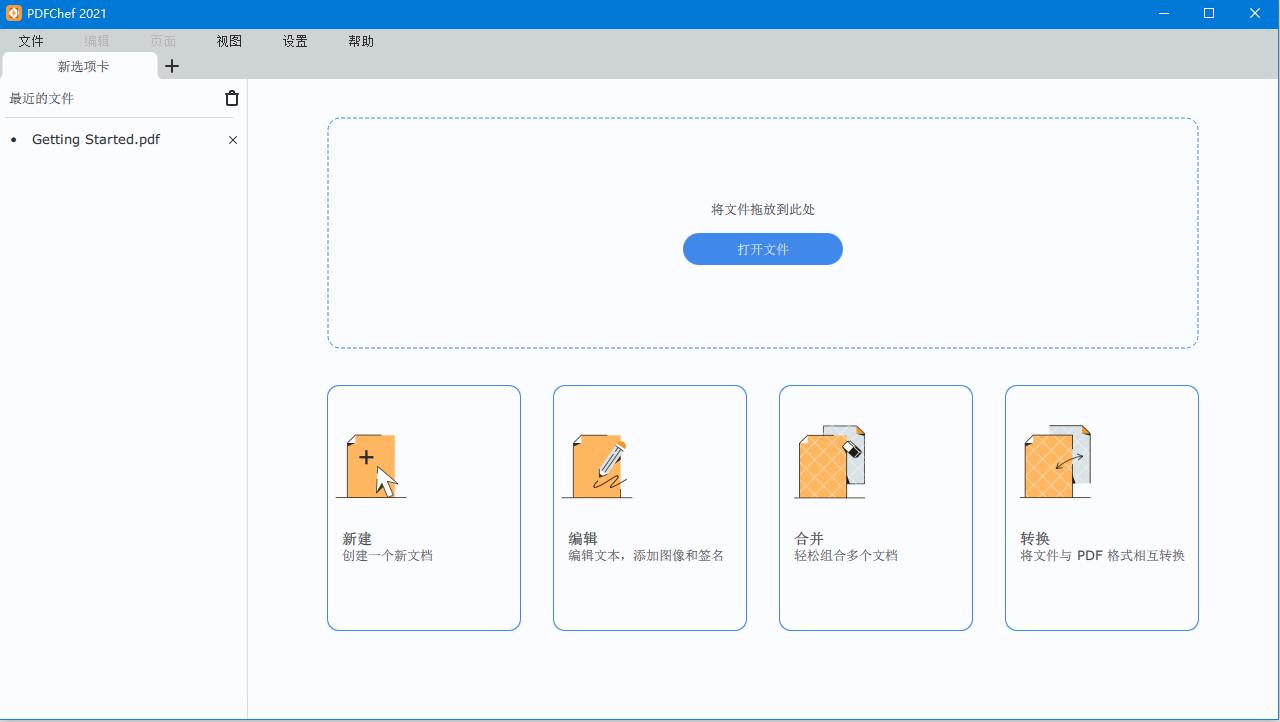
Task: Minimize the PDFChef window
Action: [1164, 13]
